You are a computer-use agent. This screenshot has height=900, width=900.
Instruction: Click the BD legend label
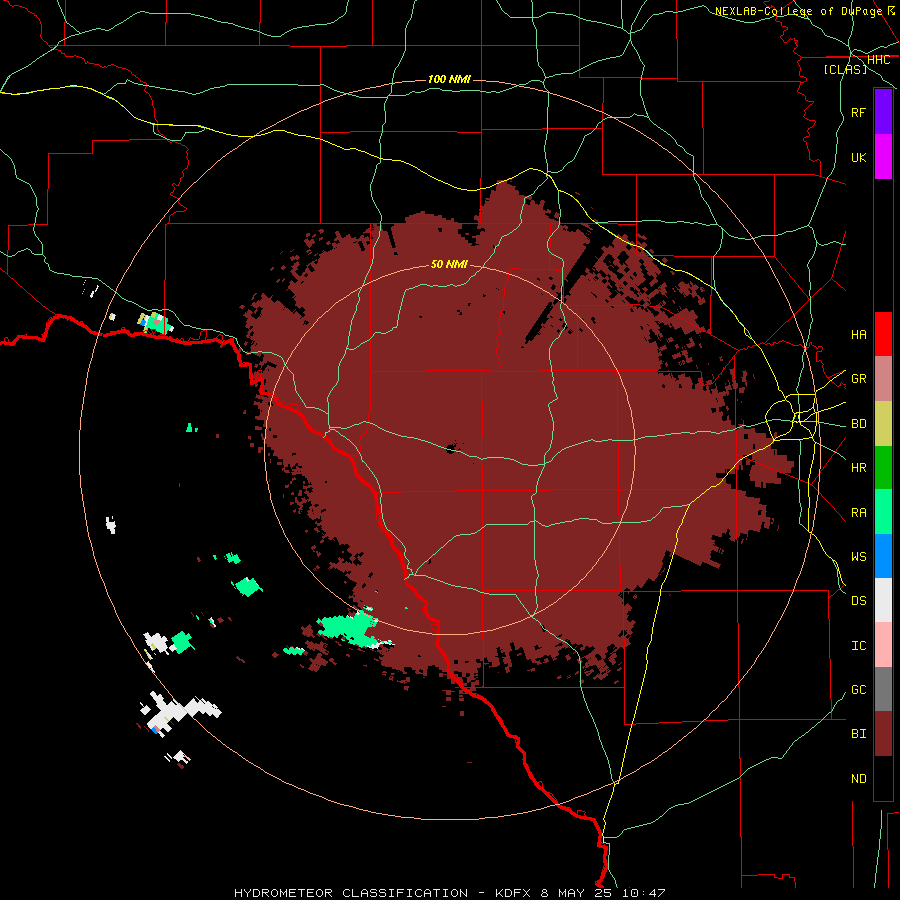[859, 424]
